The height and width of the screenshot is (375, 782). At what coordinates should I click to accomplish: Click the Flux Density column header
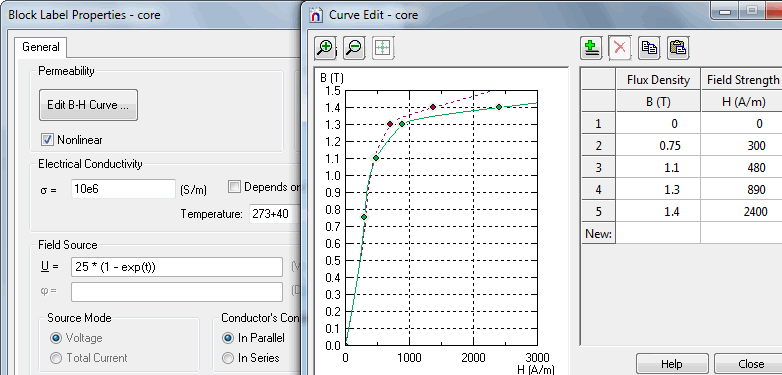coord(658,80)
